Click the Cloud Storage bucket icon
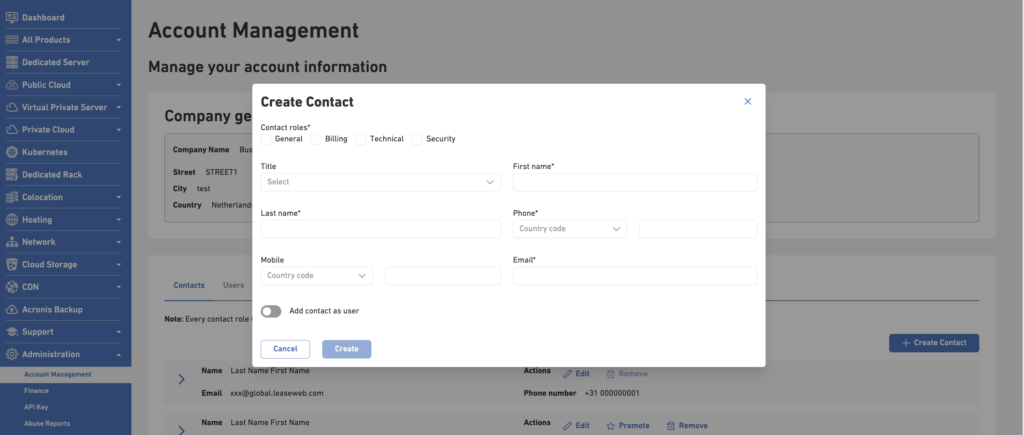The height and width of the screenshot is (435, 1024). tap(11, 265)
